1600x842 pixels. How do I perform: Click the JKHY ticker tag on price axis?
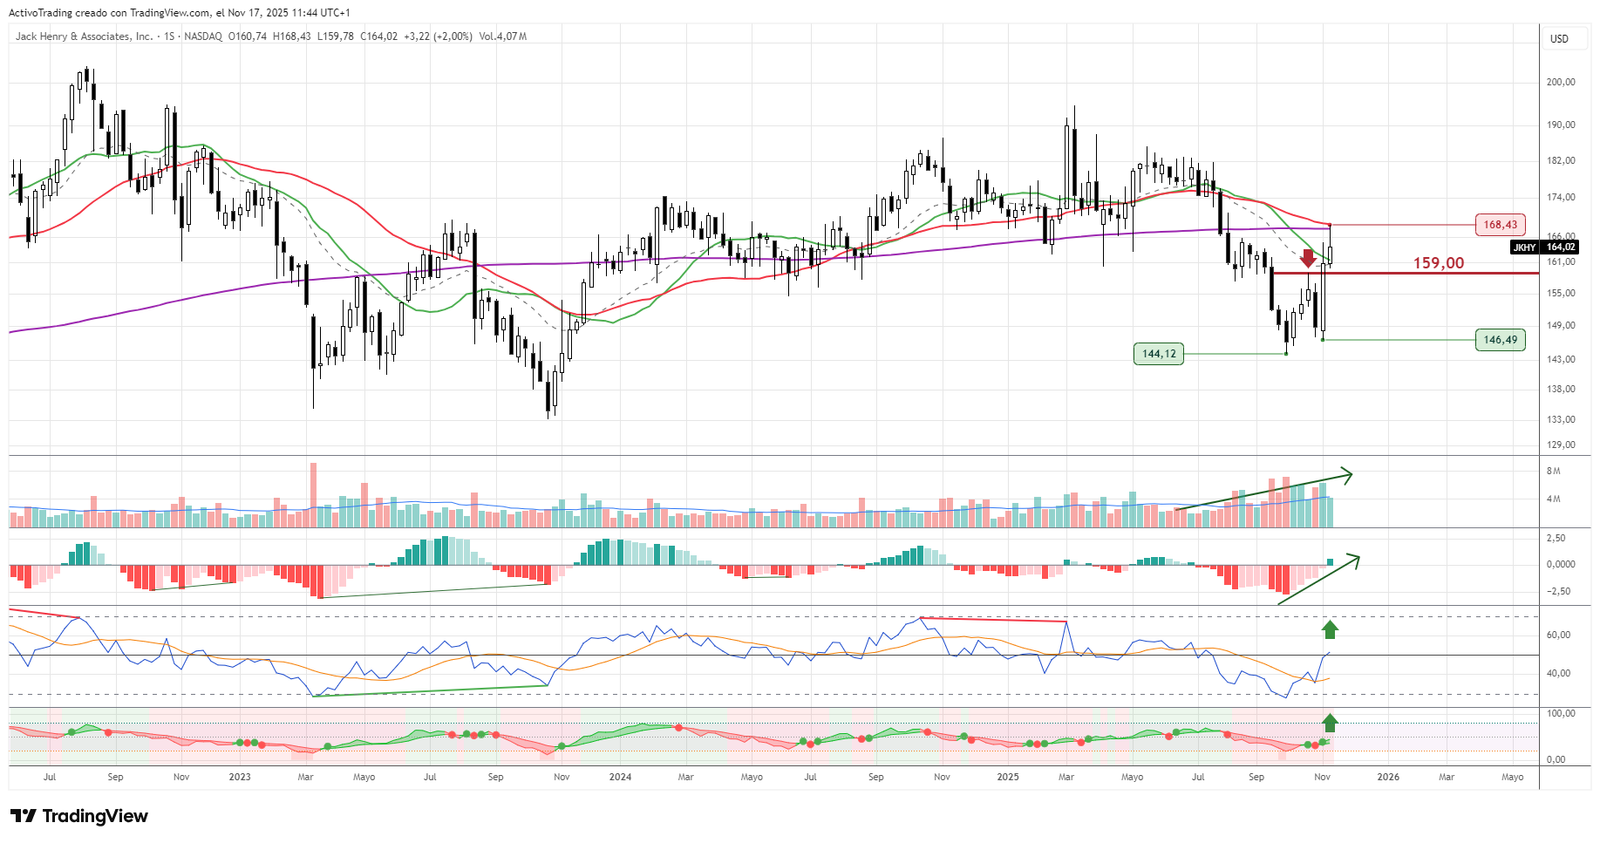pyautogui.click(x=1524, y=247)
